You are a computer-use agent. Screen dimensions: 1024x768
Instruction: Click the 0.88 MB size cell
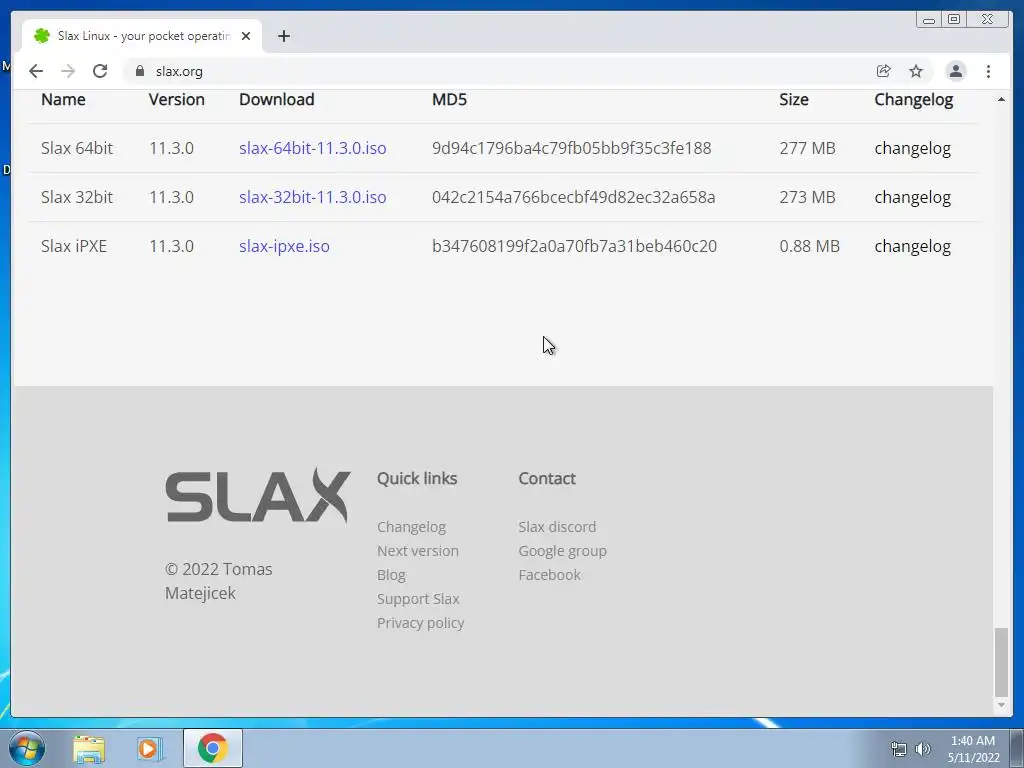click(x=809, y=246)
